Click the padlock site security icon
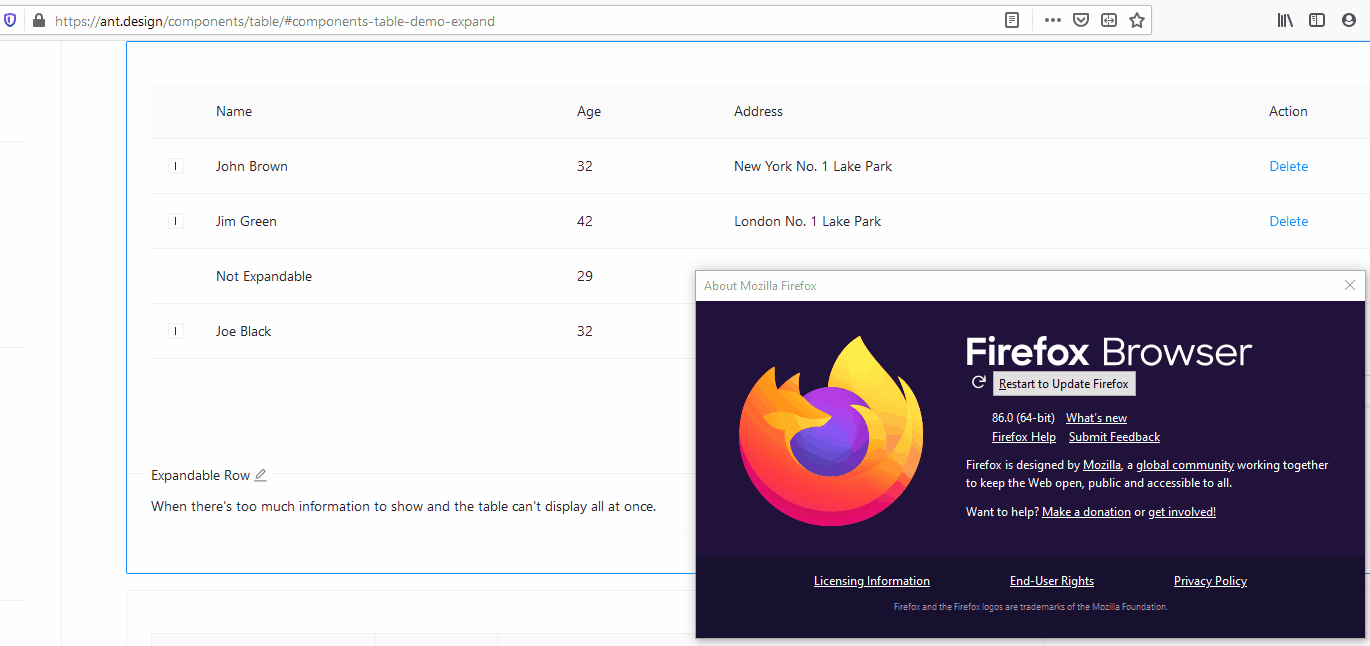The width and height of the screenshot is (1370, 646). pyautogui.click(x=39, y=20)
